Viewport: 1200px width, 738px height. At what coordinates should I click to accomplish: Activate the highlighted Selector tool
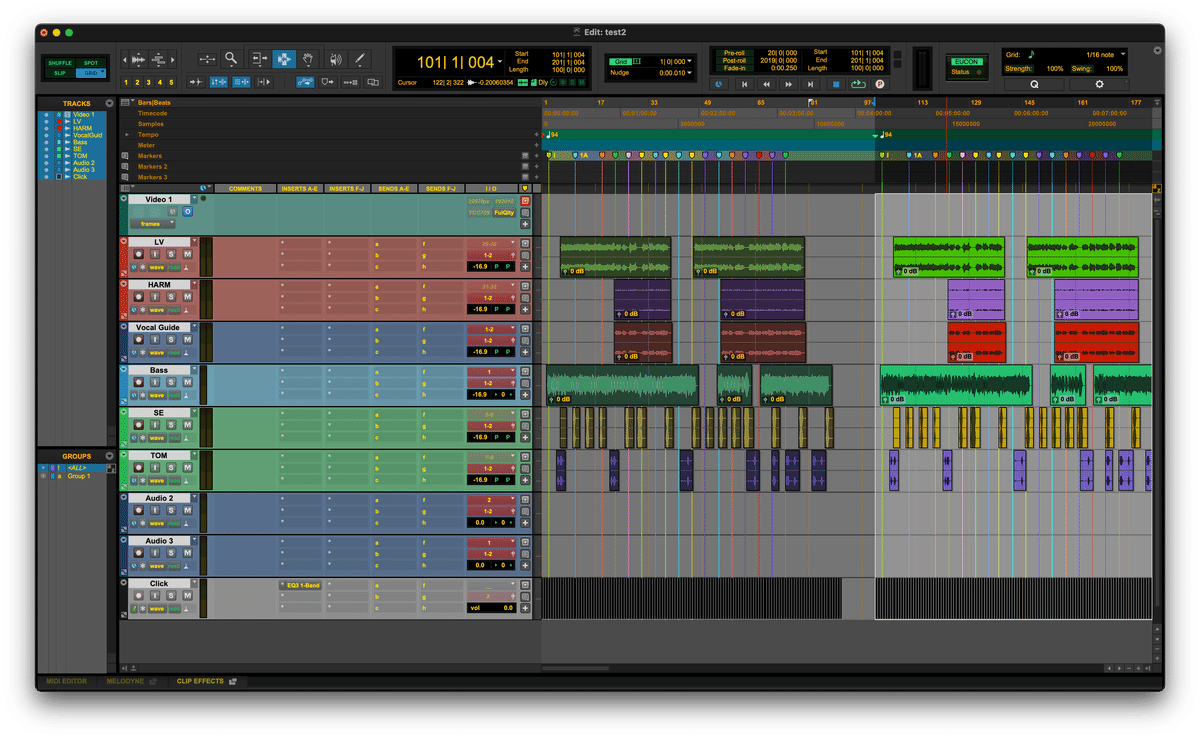coord(284,59)
